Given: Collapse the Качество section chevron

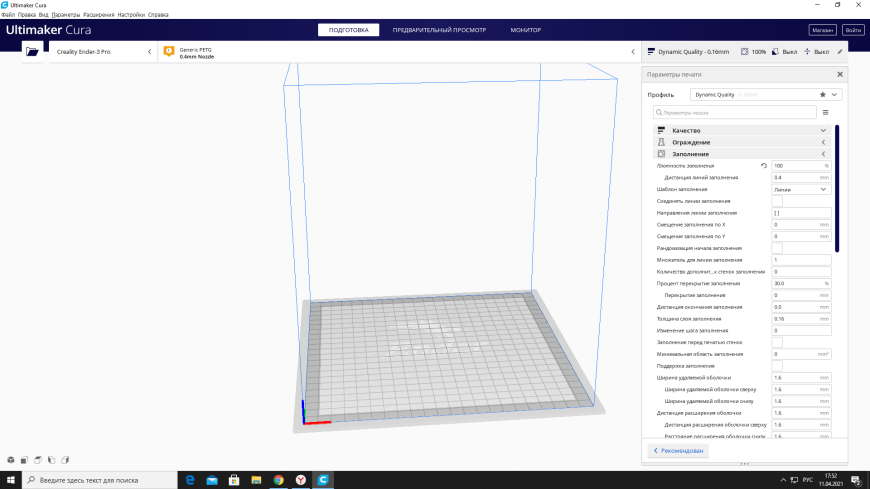Looking at the screenshot, I should (x=823, y=130).
